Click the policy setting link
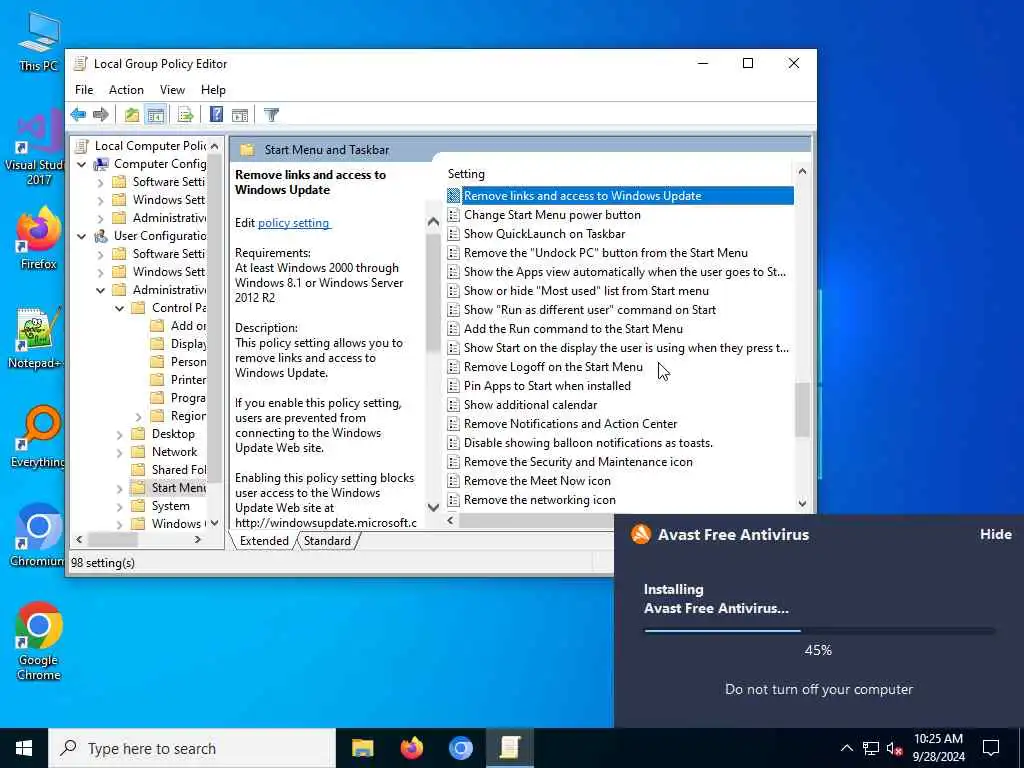 click(294, 223)
